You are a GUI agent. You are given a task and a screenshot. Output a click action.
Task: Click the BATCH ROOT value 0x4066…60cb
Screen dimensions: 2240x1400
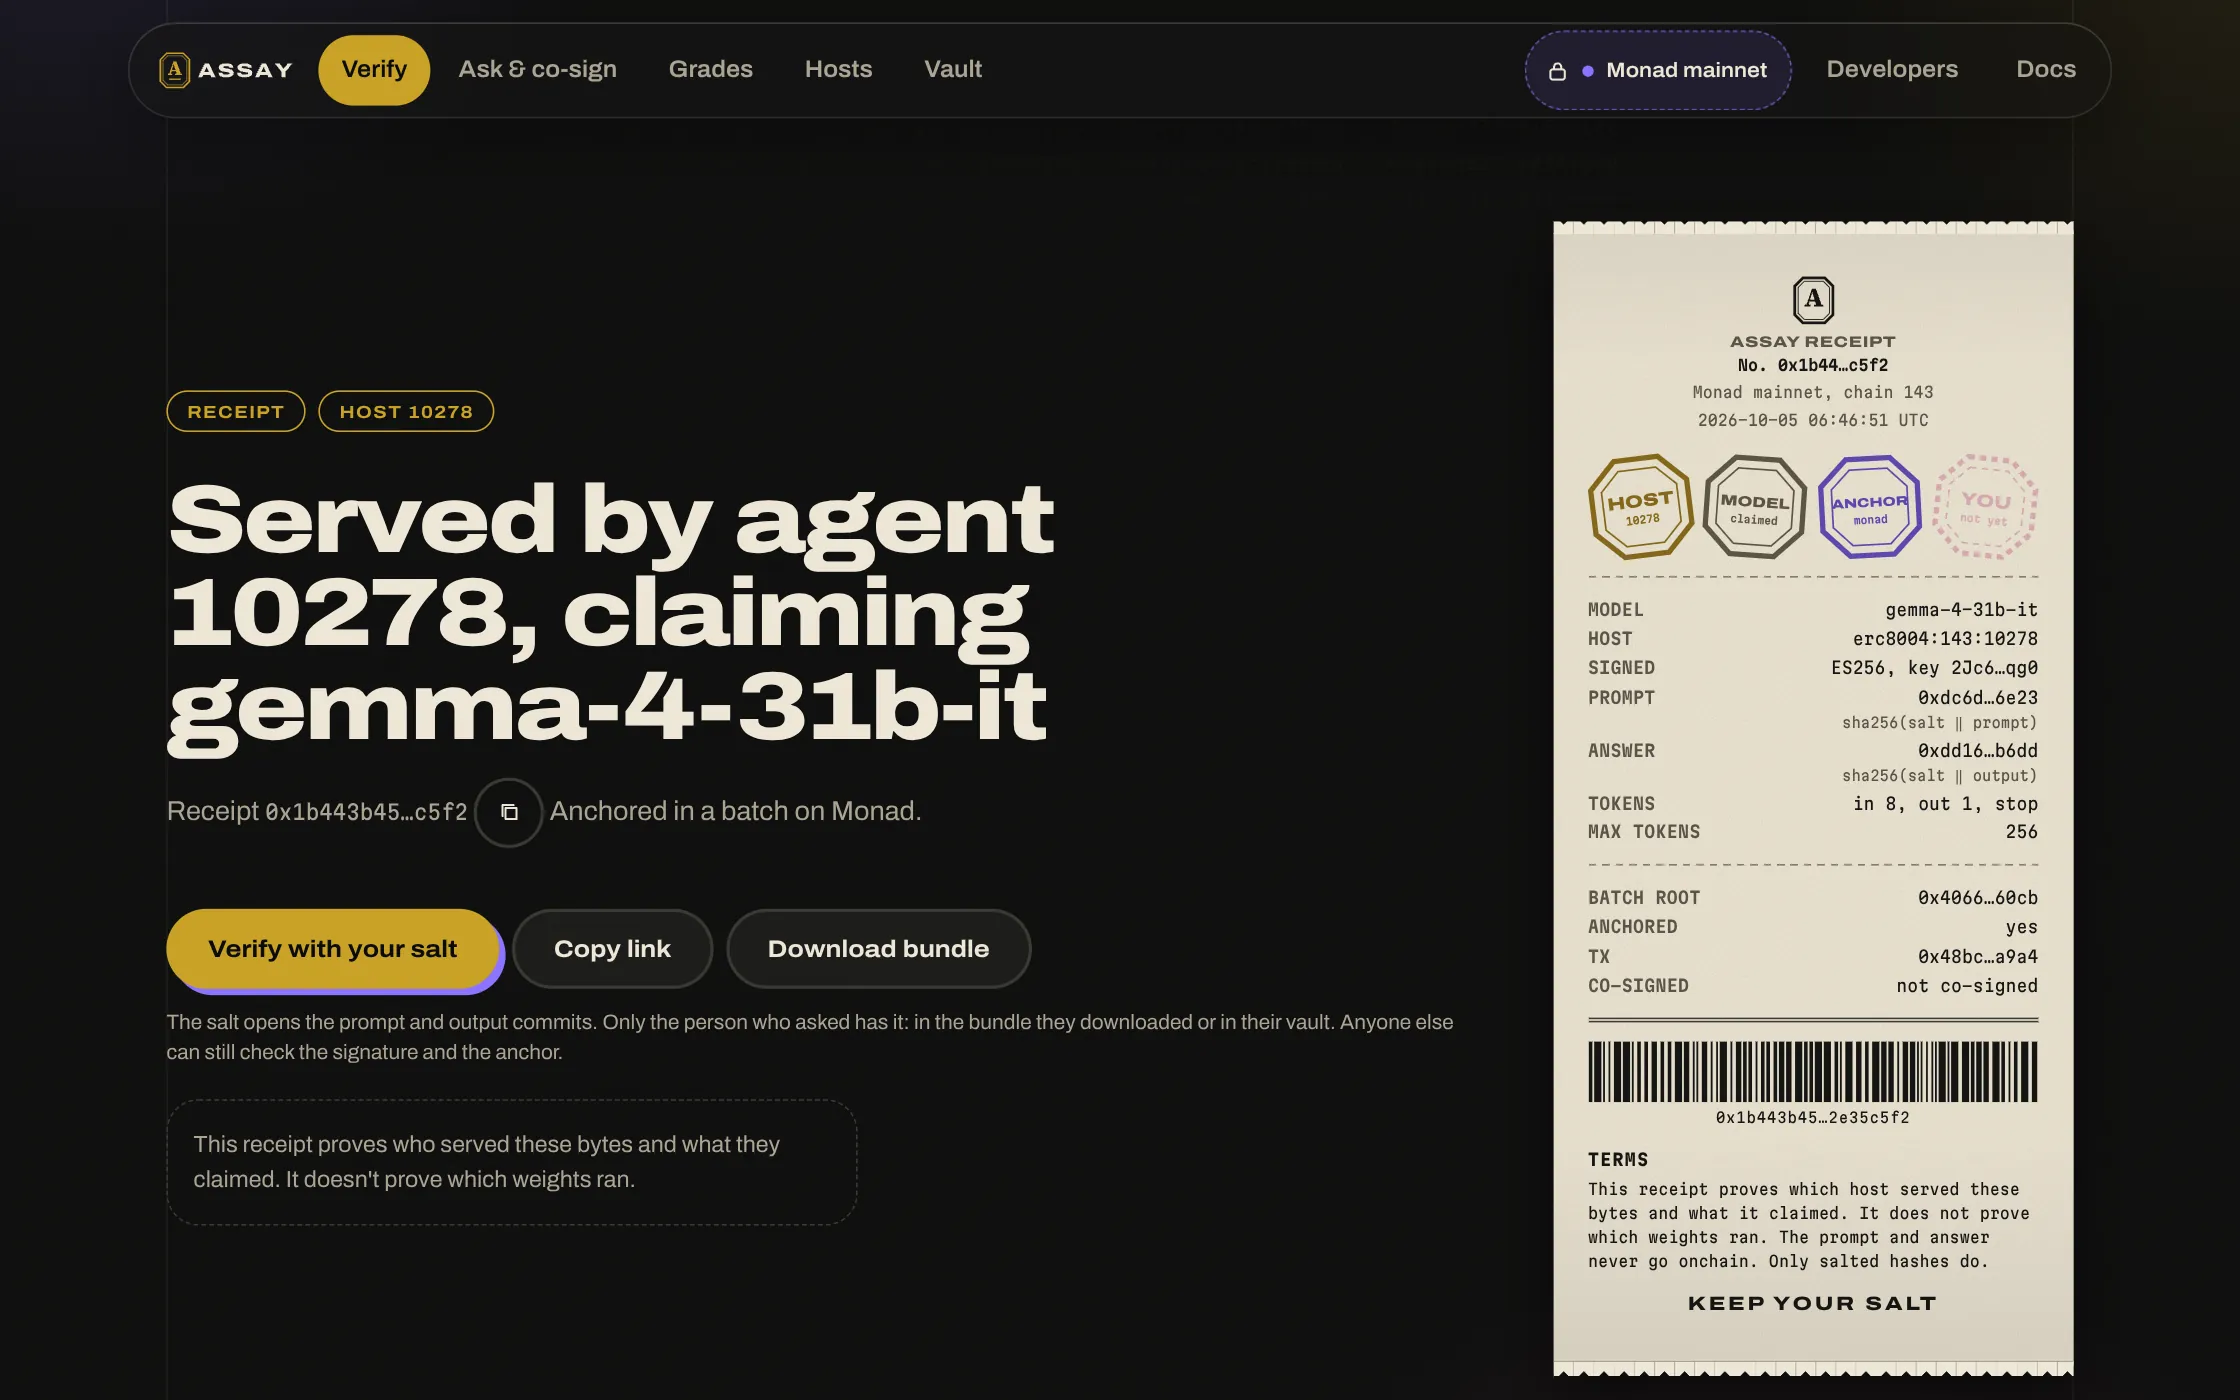[1977, 898]
